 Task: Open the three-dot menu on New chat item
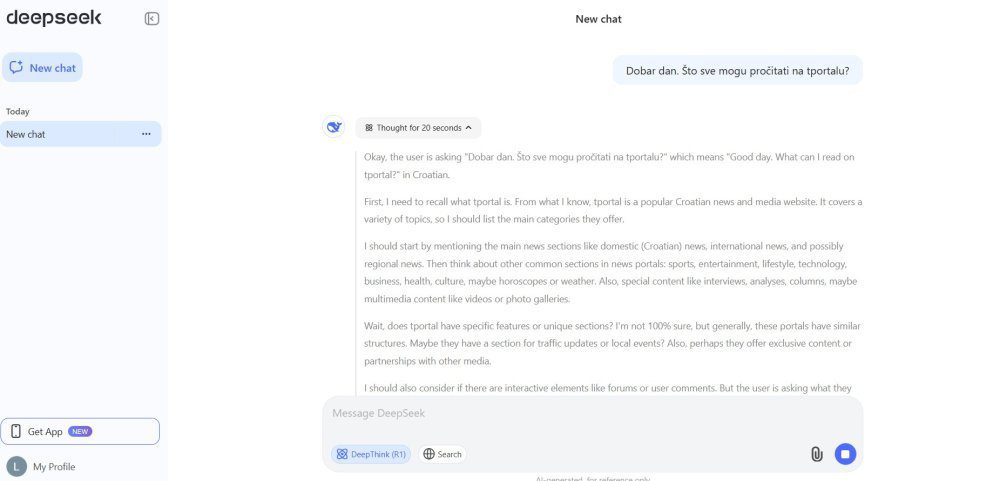[146, 134]
